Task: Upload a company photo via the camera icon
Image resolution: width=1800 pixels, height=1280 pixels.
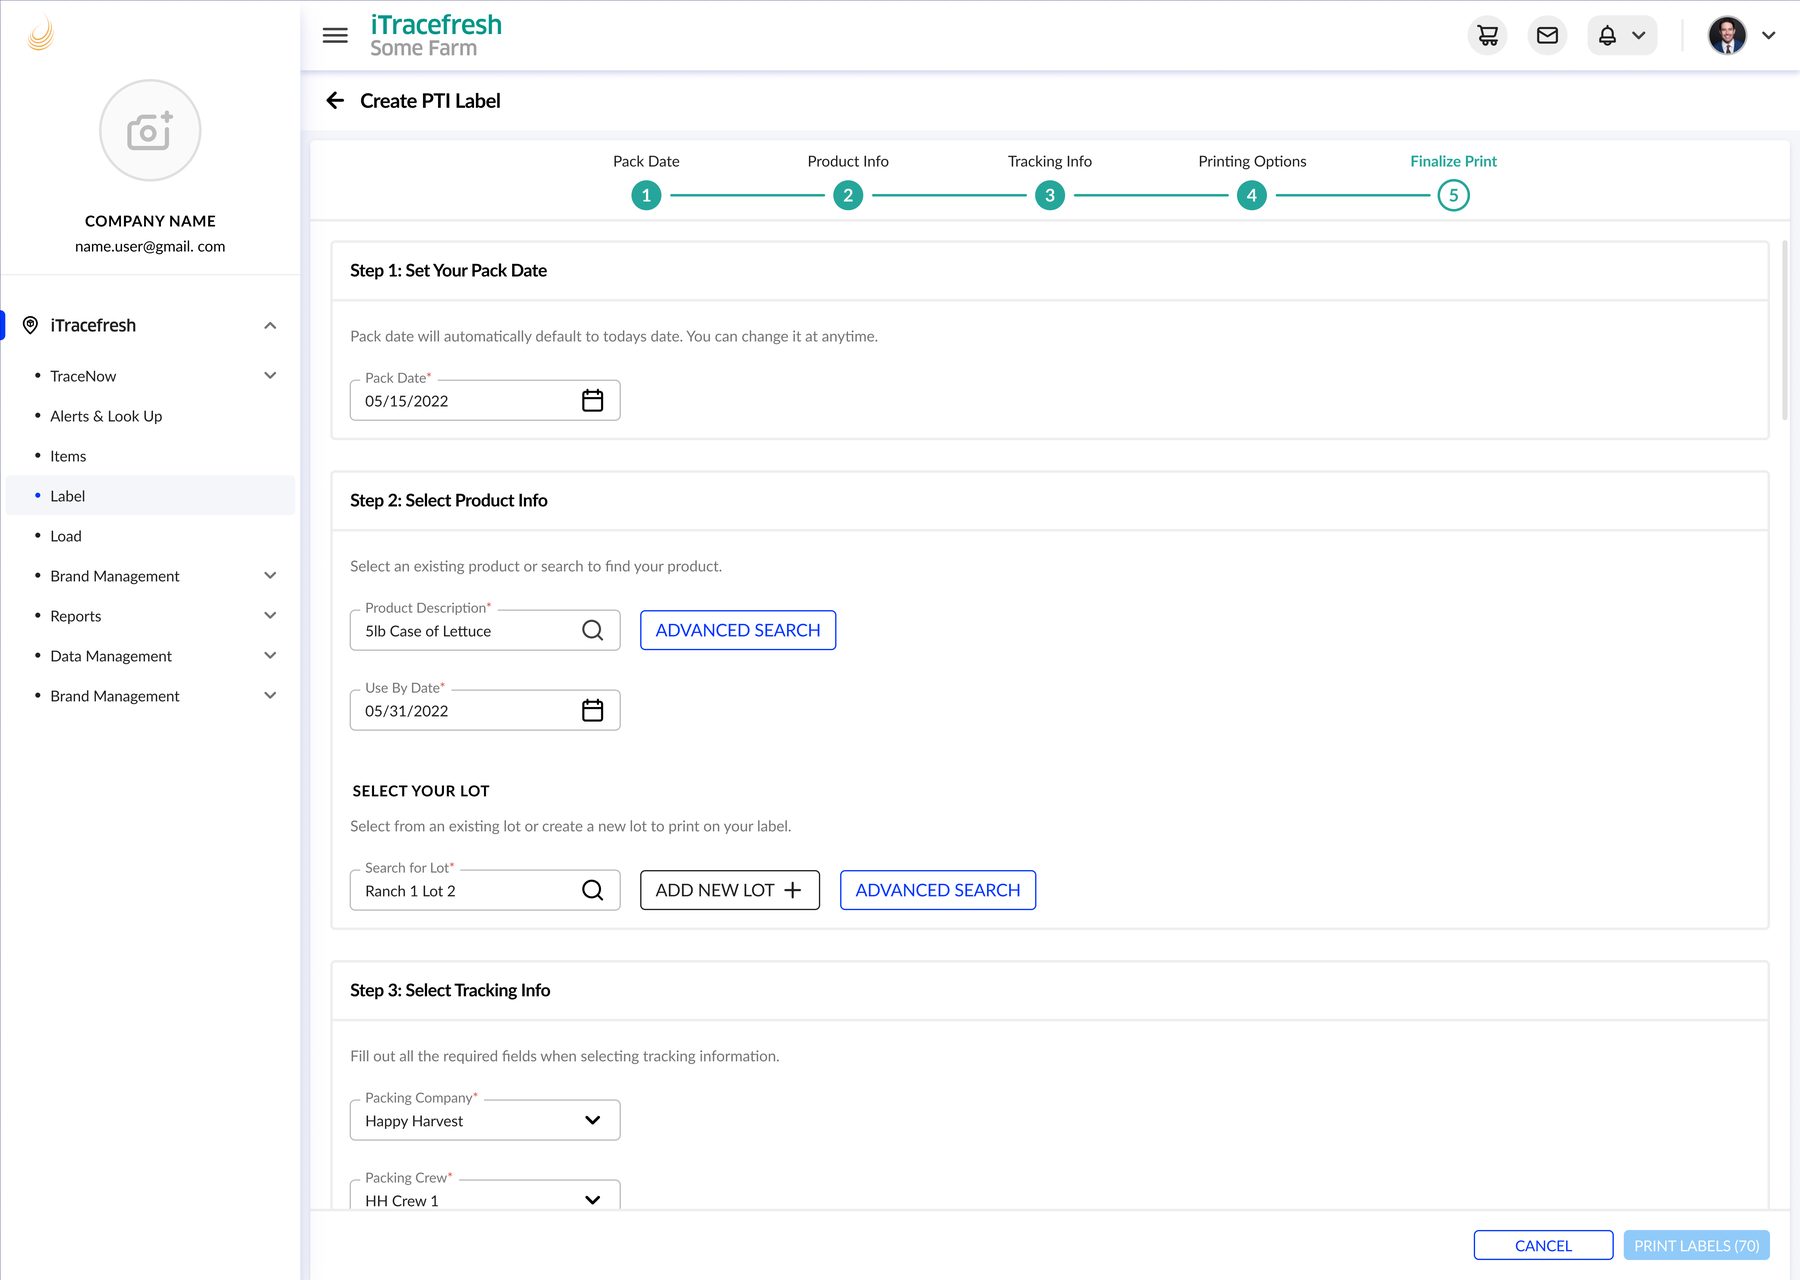Action: click(x=150, y=131)
